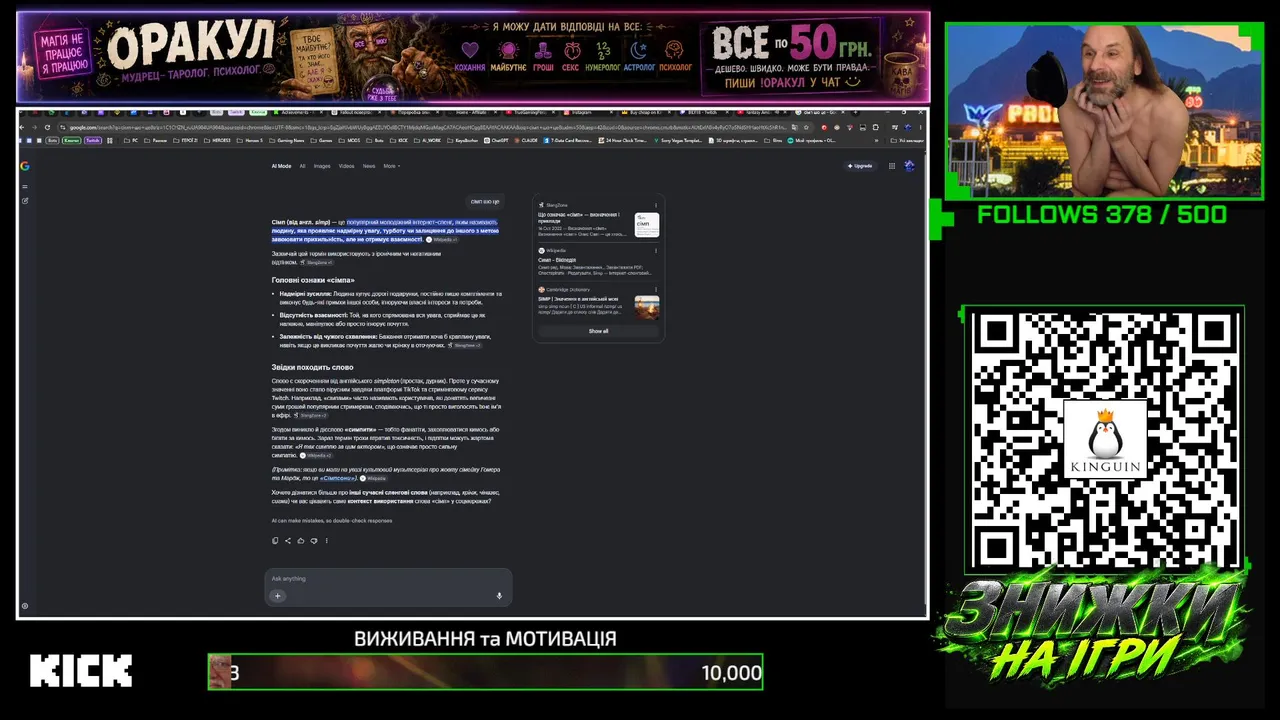Start voice input with the microphone icon
Image resolution: width=1280 pixels, height=720 pixels.
coord(499,596)
